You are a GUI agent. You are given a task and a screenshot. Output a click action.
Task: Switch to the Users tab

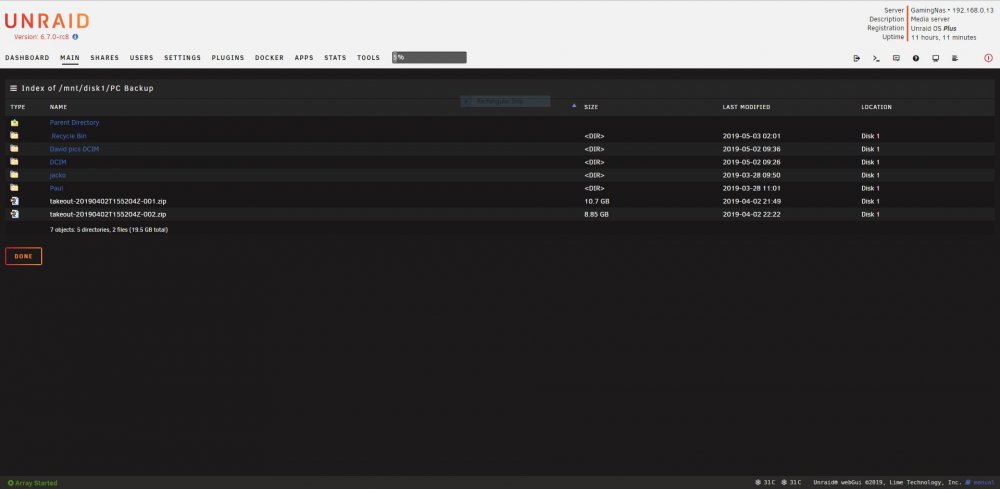(142, 58)
